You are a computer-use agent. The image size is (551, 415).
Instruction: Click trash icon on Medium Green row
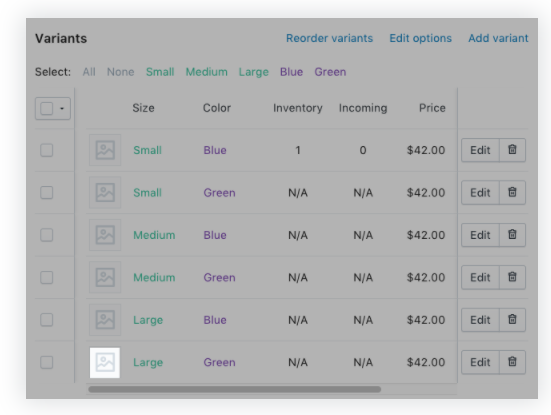click(x=512, y=277)
